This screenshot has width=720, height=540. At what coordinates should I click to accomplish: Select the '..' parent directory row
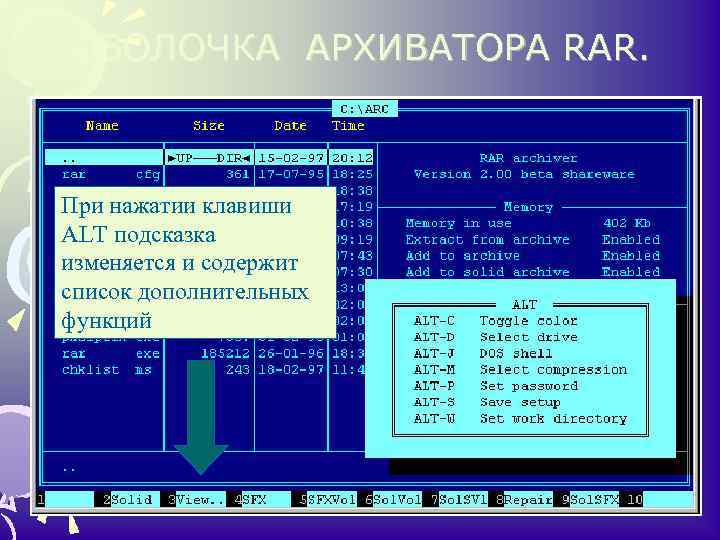209,158
